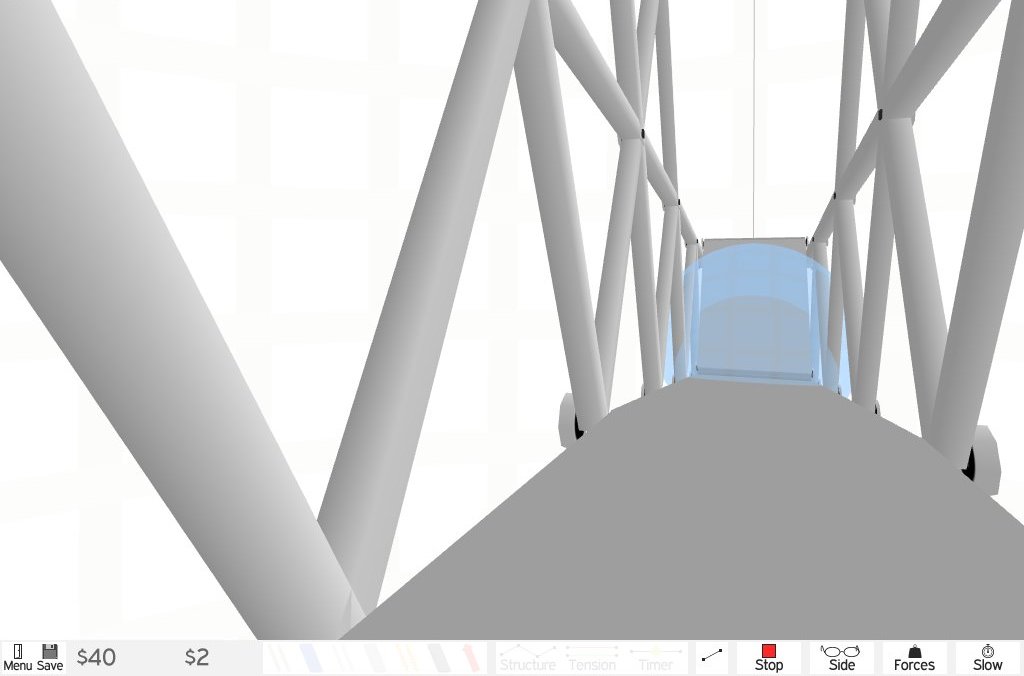This screenshot has height=676, width=1024.
Task: Select the Tension mode button
Action: [592, 658]
